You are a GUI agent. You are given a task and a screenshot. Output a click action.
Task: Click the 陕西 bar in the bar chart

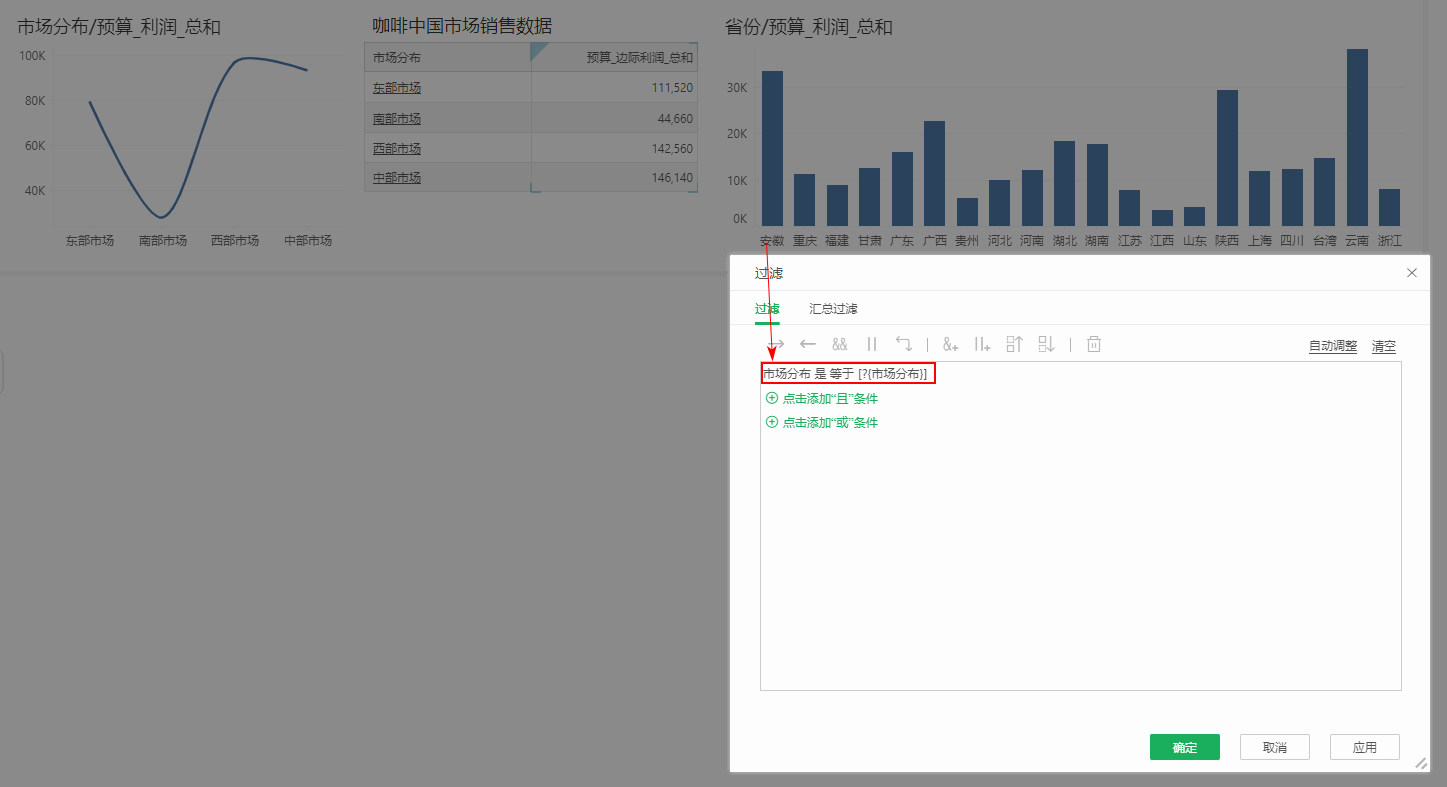point(1227,158)
